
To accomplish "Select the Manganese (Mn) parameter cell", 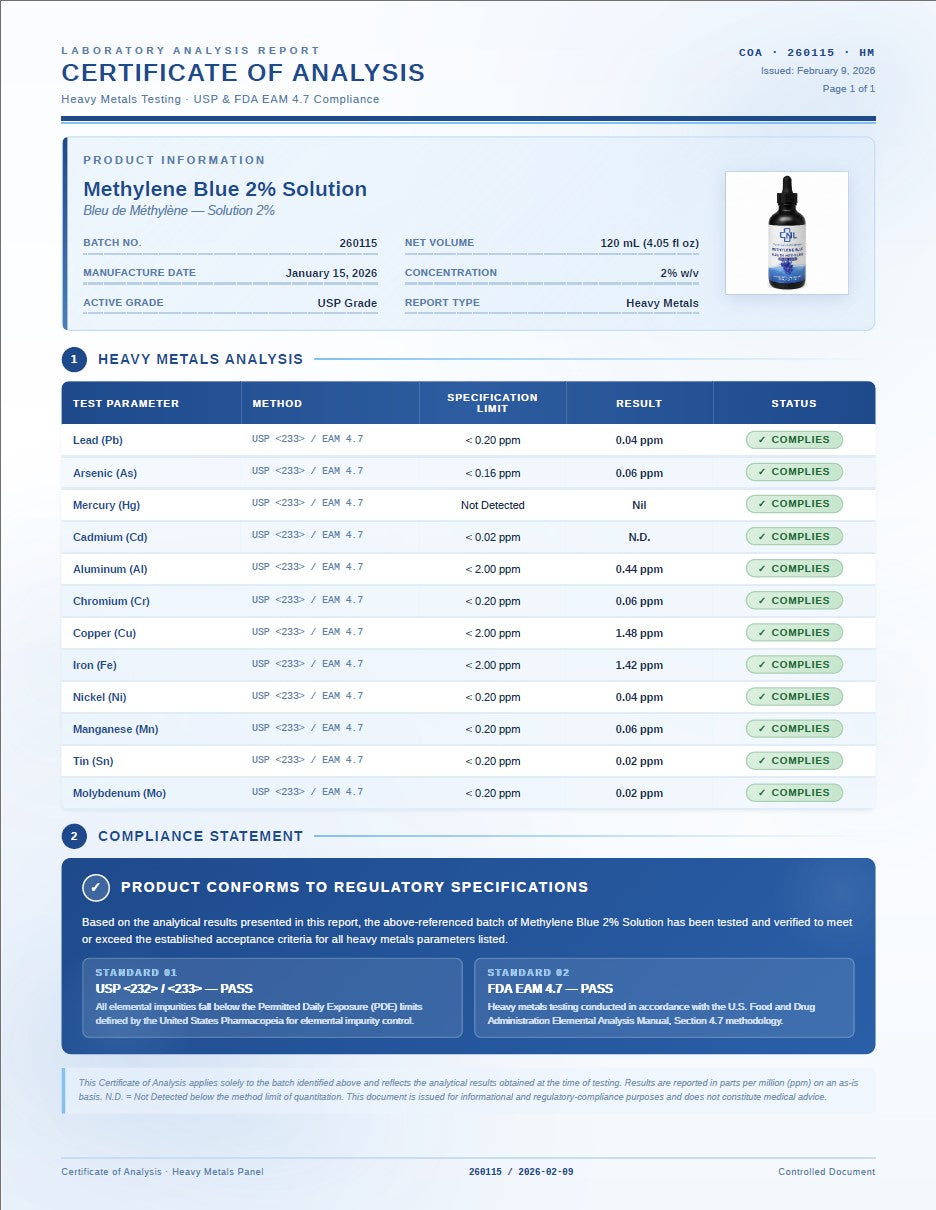I will pos(151,729).
